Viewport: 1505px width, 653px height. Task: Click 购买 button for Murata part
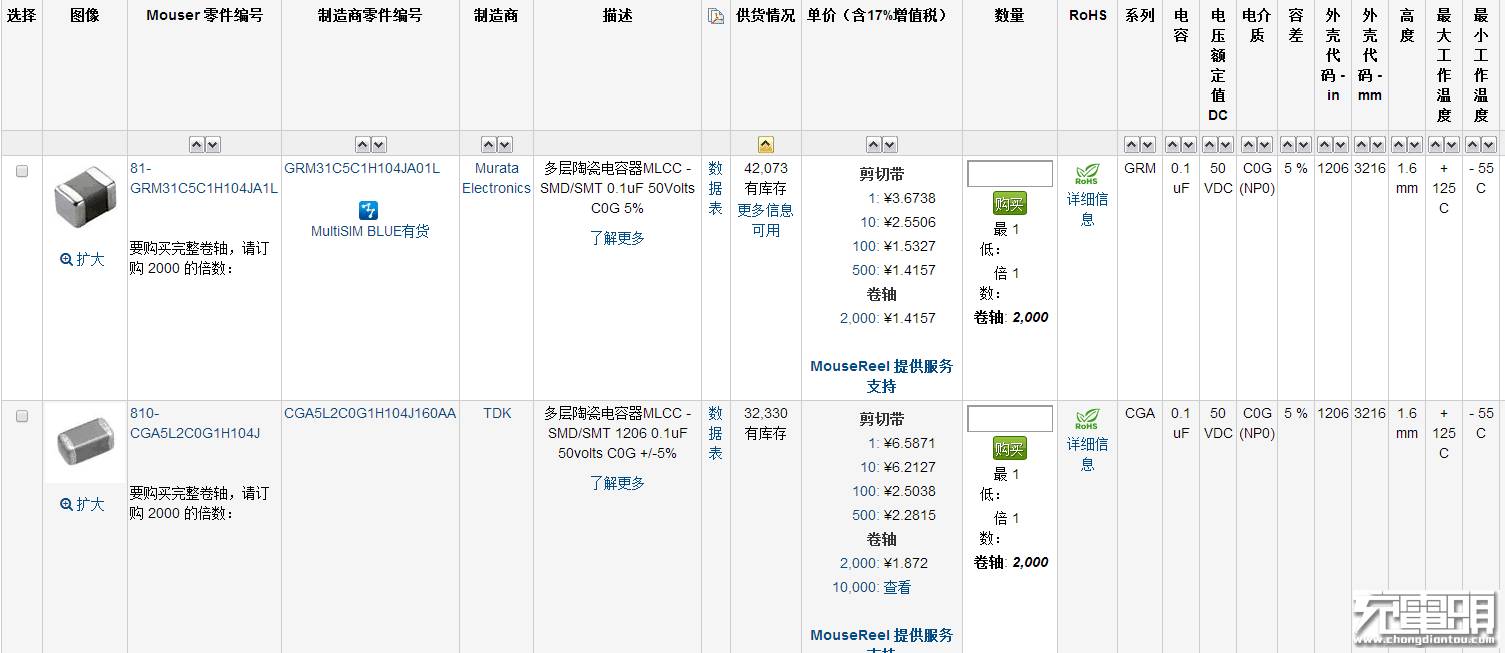[1010, 204]
